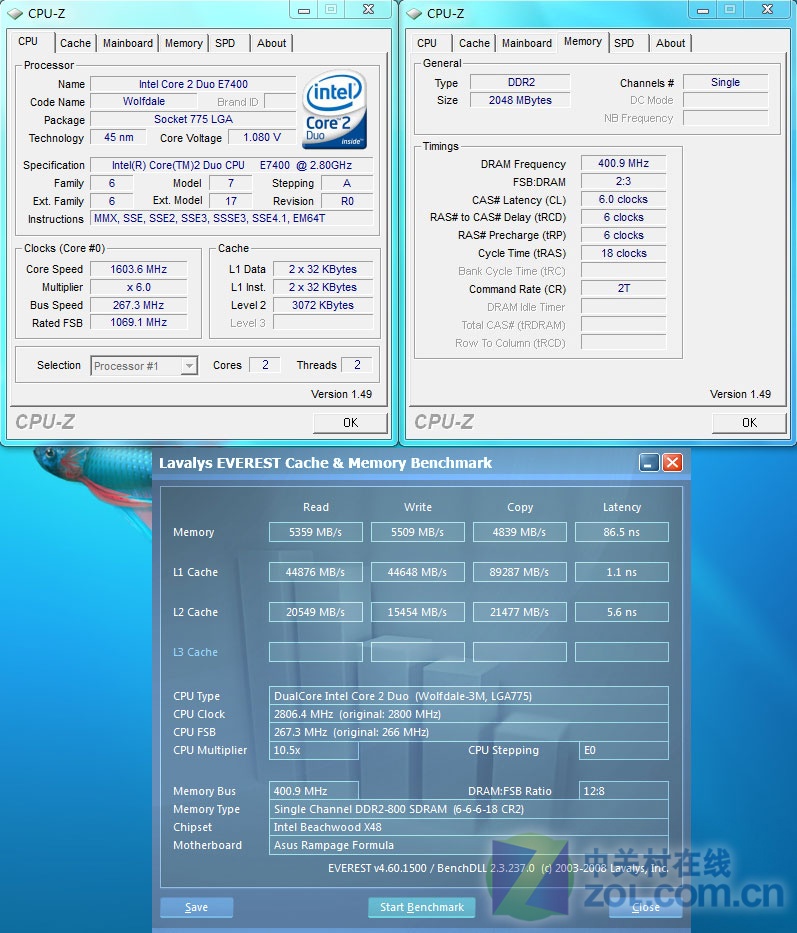Screen dimensions: 797x933
Task: Minimize the EVEREST benchmark window
Action: [x=649, y=462]
